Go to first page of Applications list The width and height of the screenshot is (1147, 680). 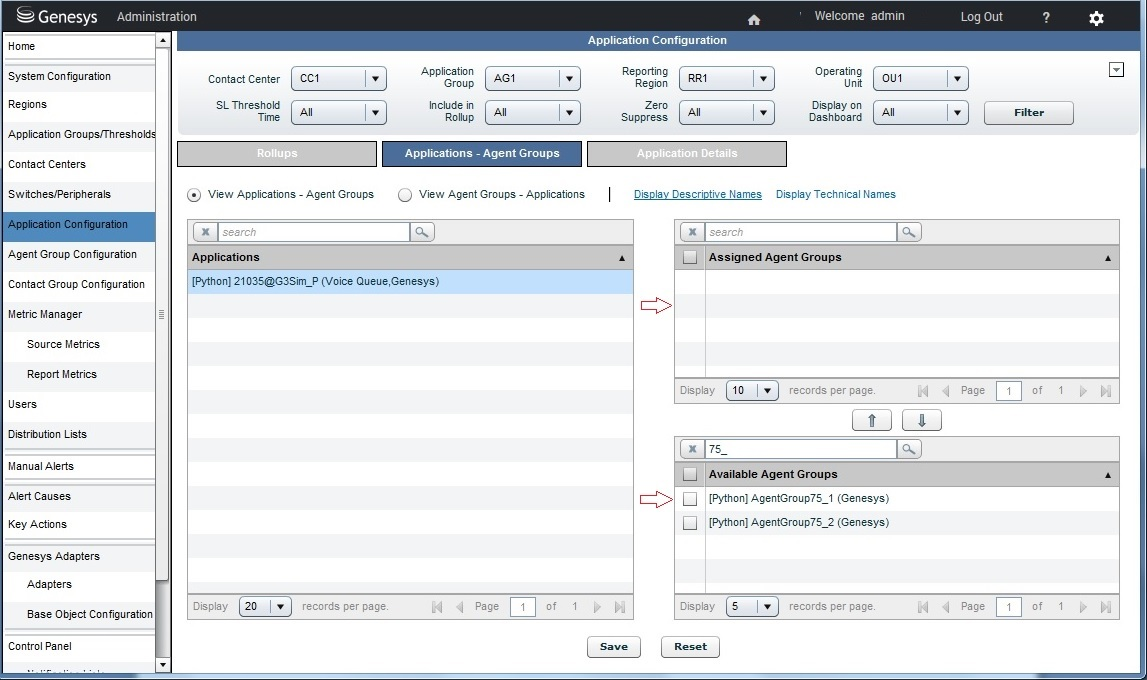tap(437, 607)
